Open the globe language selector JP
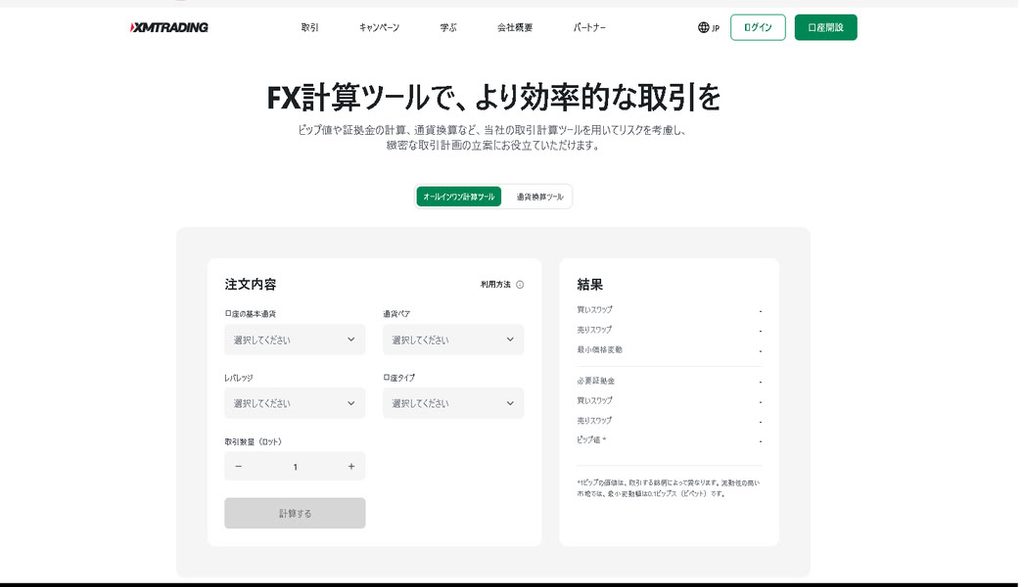The image size is (1024, 587). 709,27
